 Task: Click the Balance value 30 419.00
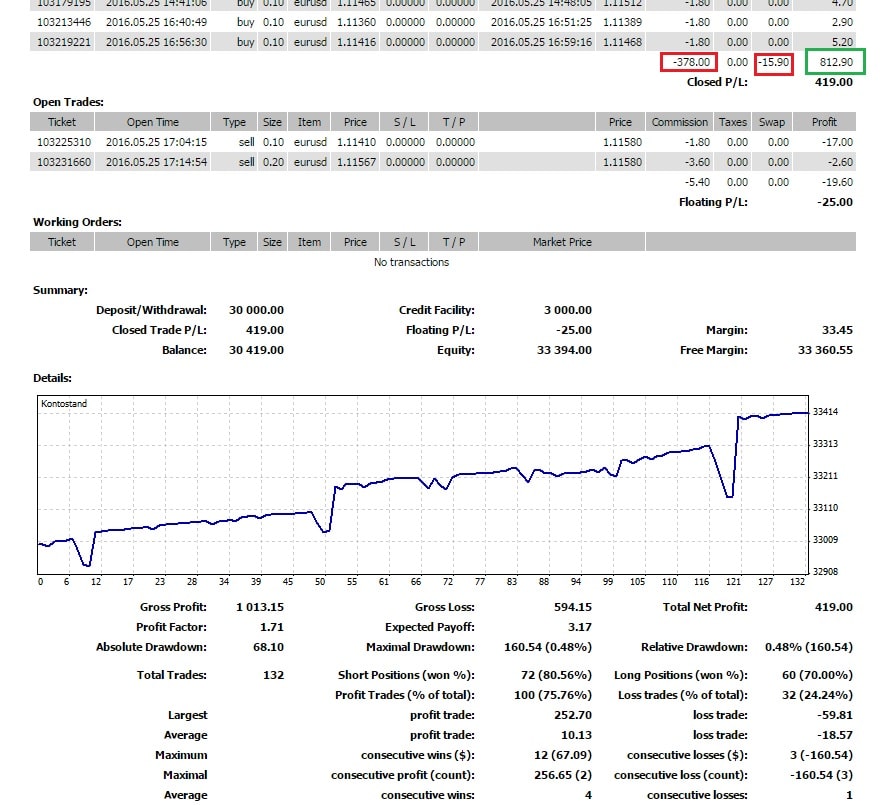[256, 350]
